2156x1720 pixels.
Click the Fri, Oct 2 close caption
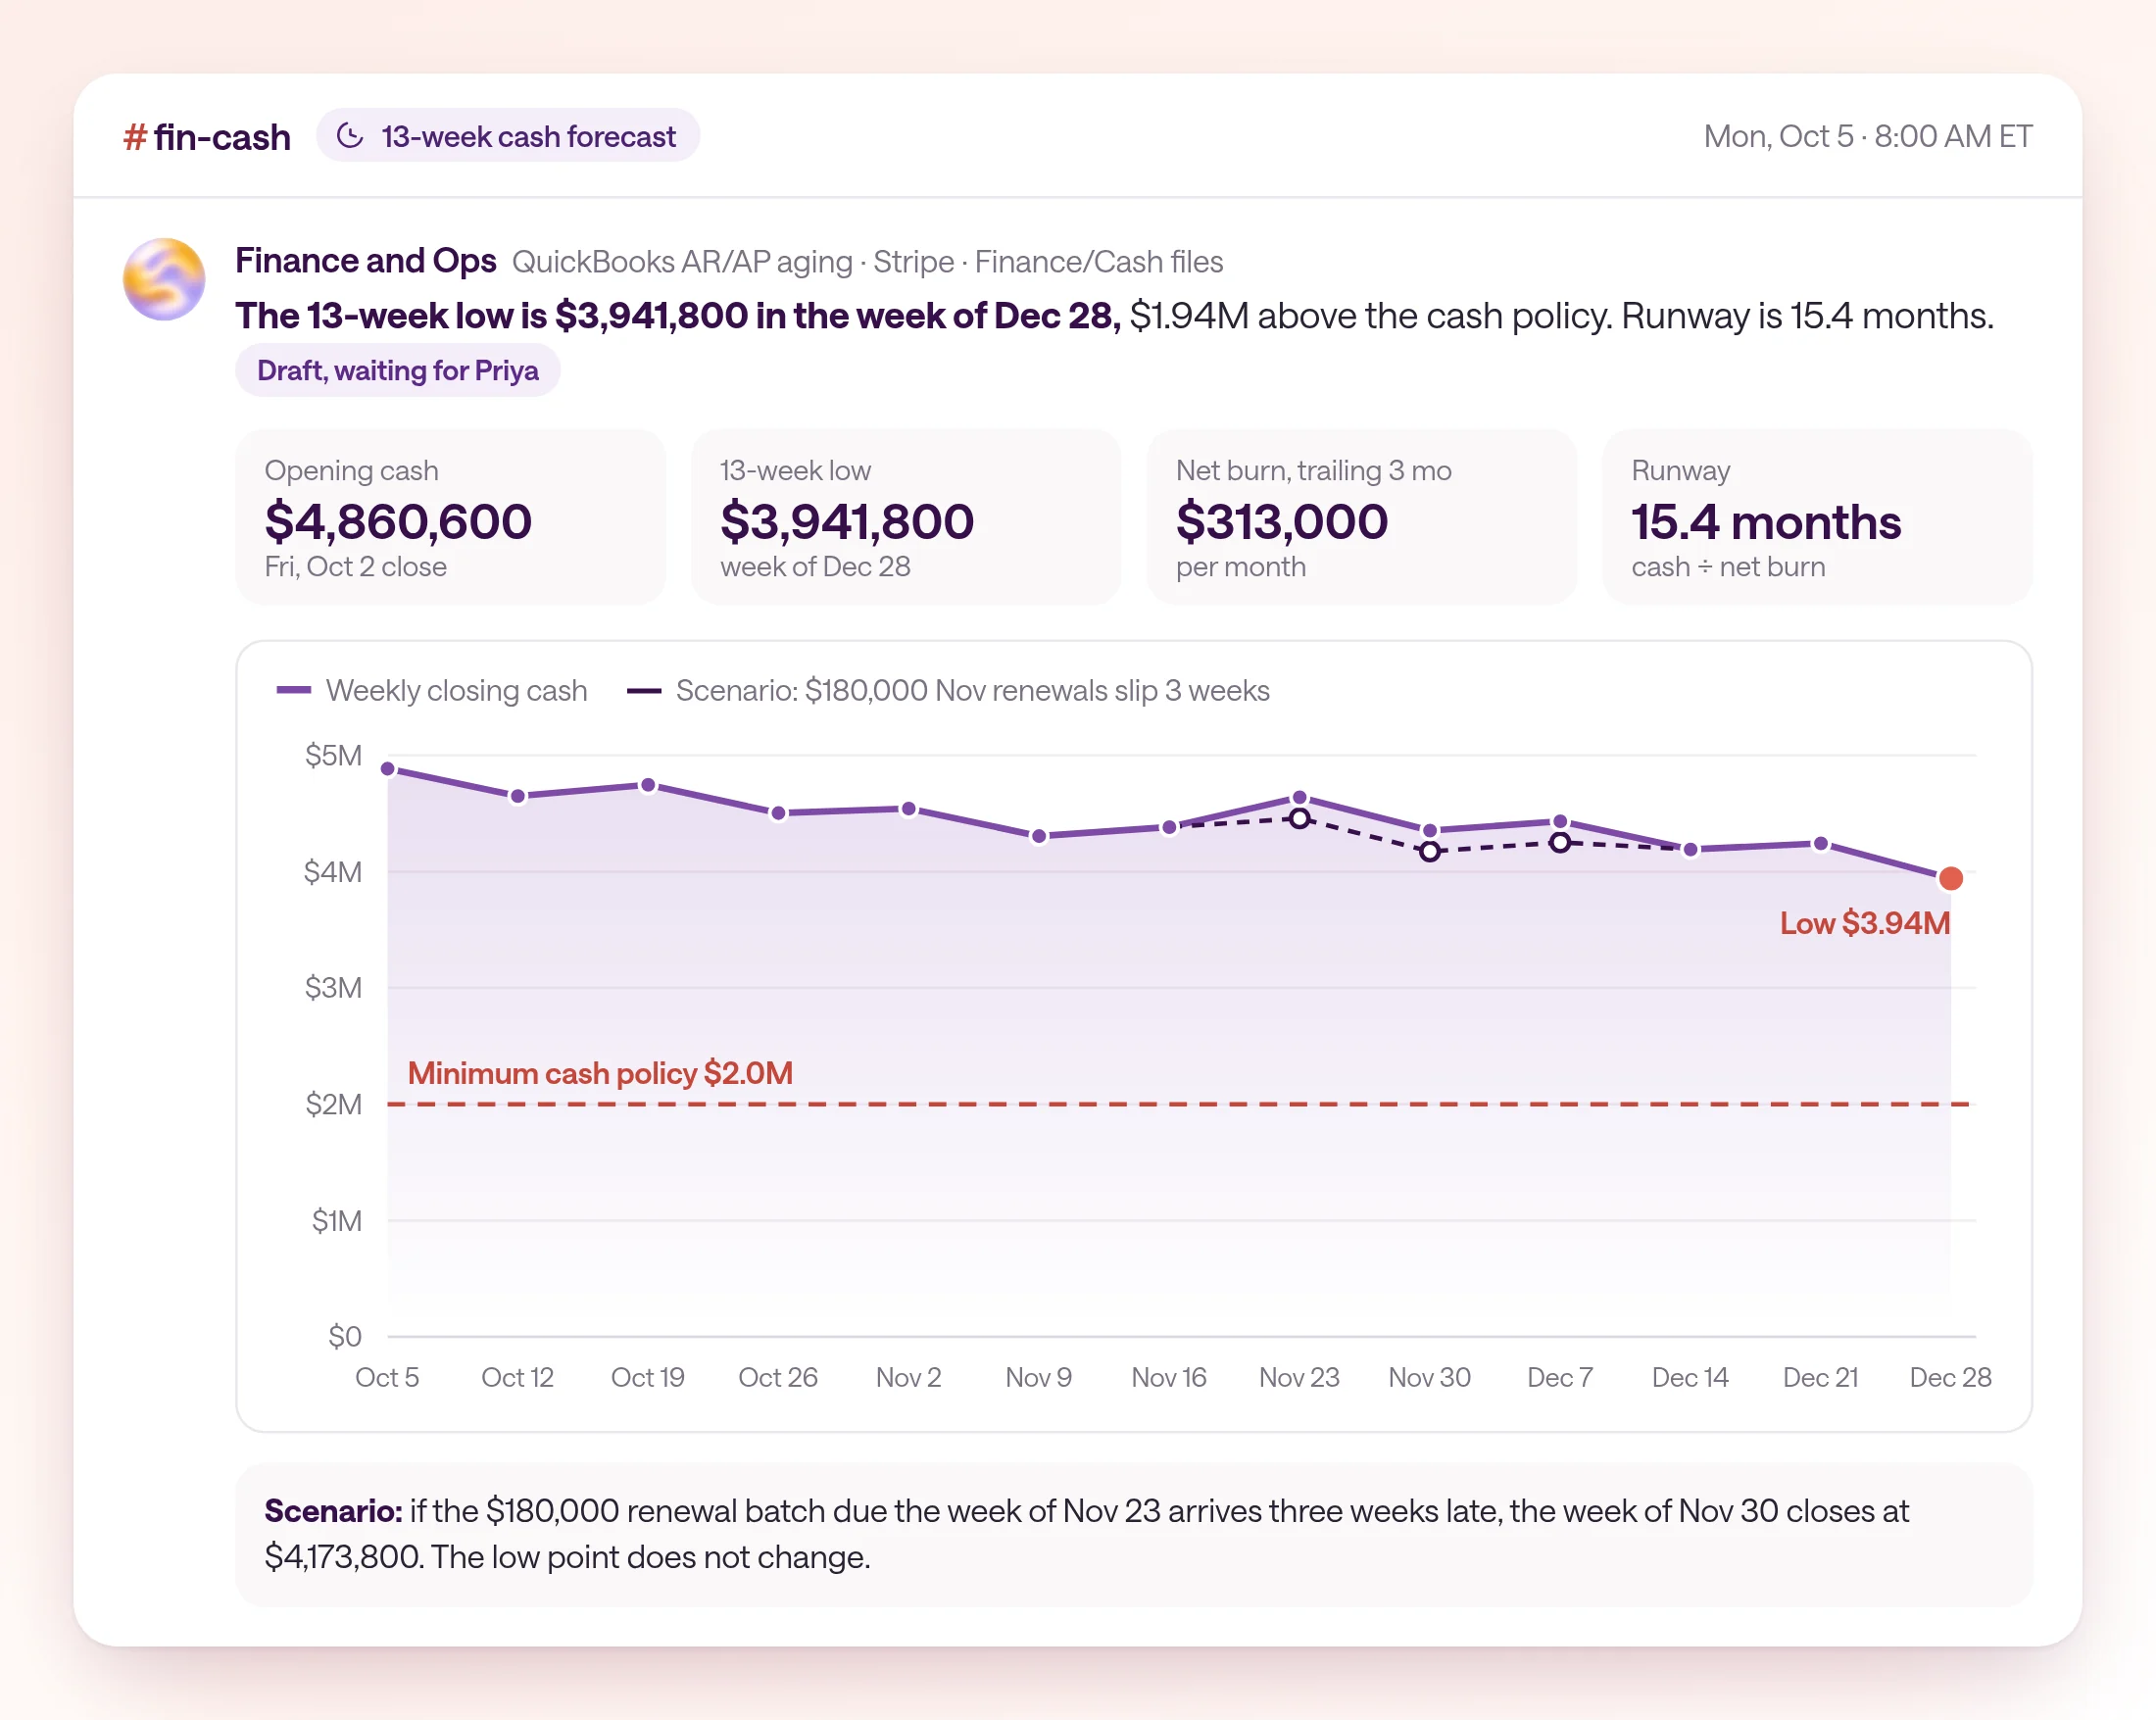(x=355, y=567)
